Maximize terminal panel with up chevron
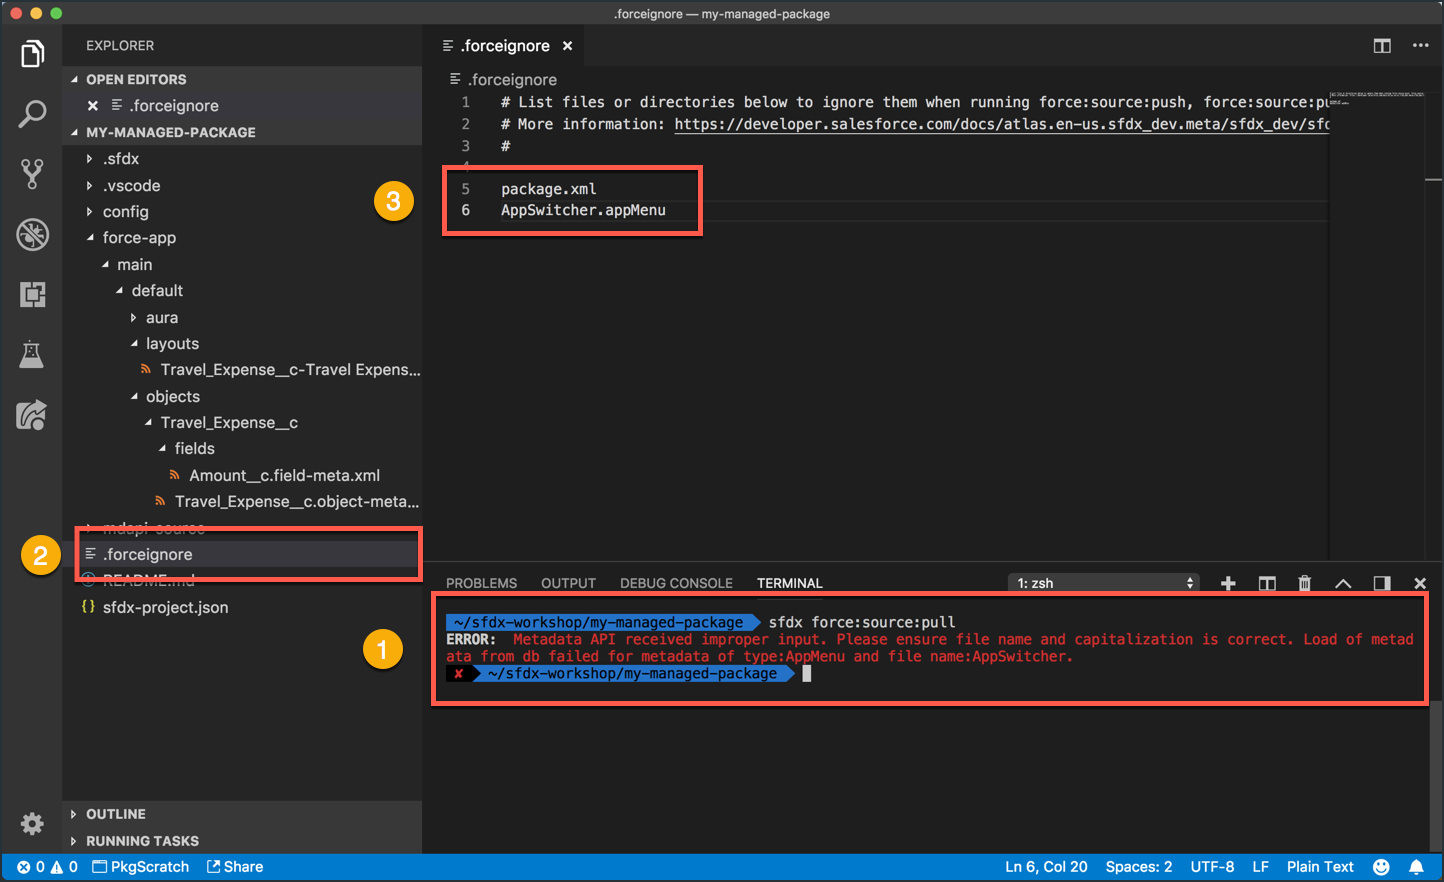The width and height of the screenshot is (1444, 882). [1343, 583]
